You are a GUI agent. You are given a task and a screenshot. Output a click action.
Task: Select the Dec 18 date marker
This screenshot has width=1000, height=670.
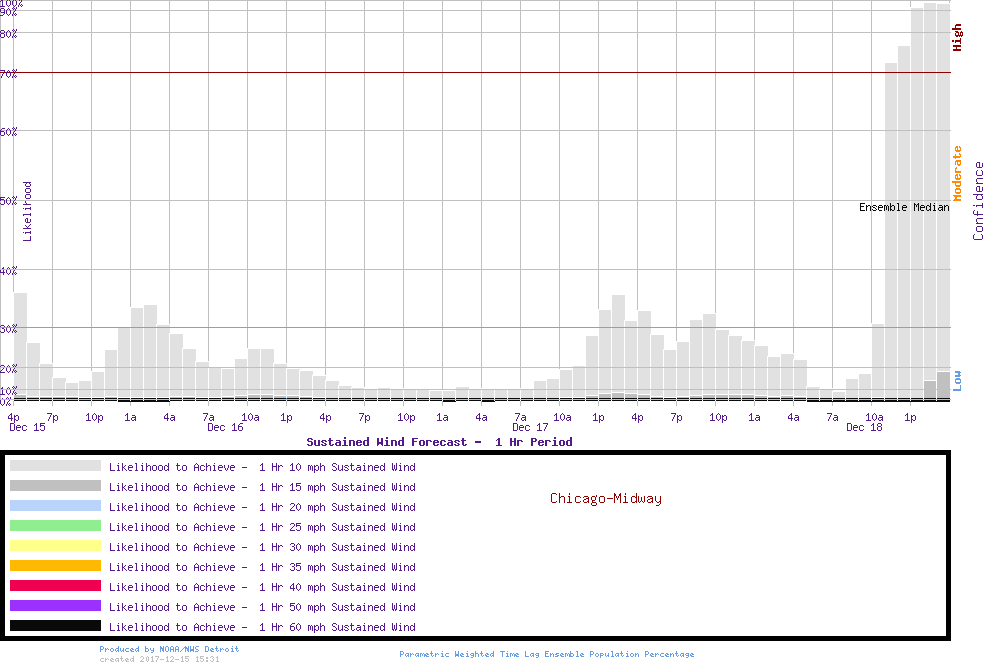pos(864,427)
